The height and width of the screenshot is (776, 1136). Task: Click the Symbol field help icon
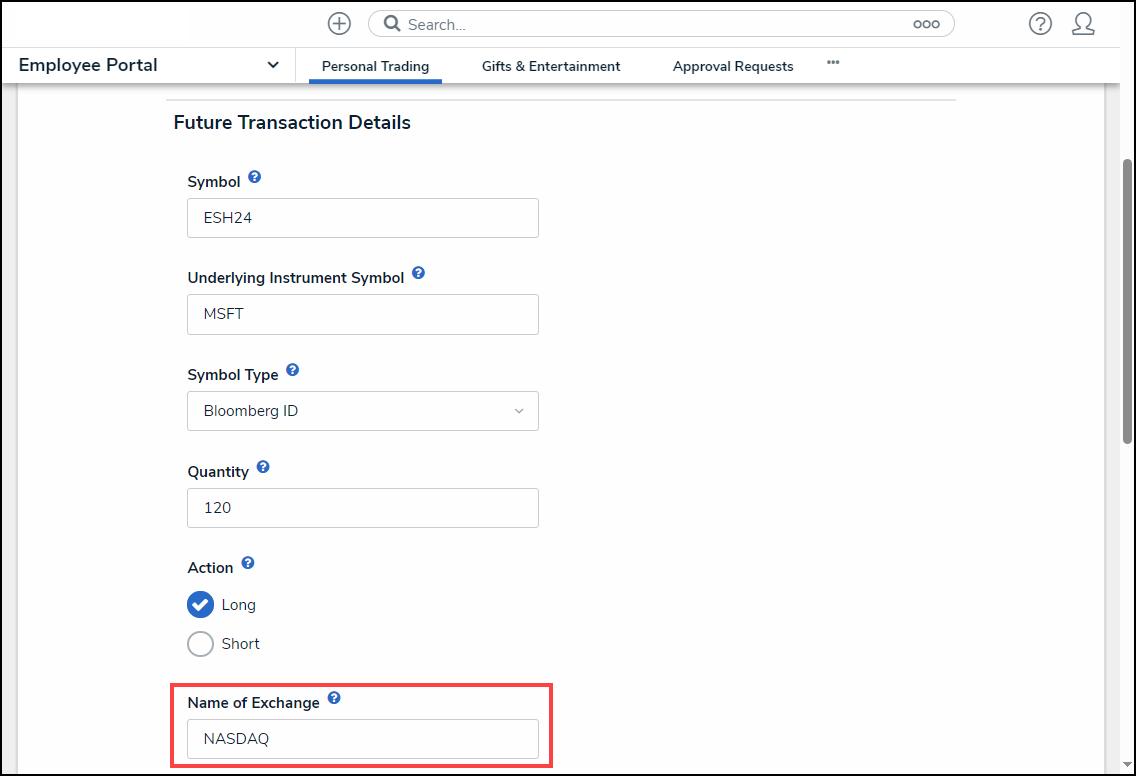[255, 177]
